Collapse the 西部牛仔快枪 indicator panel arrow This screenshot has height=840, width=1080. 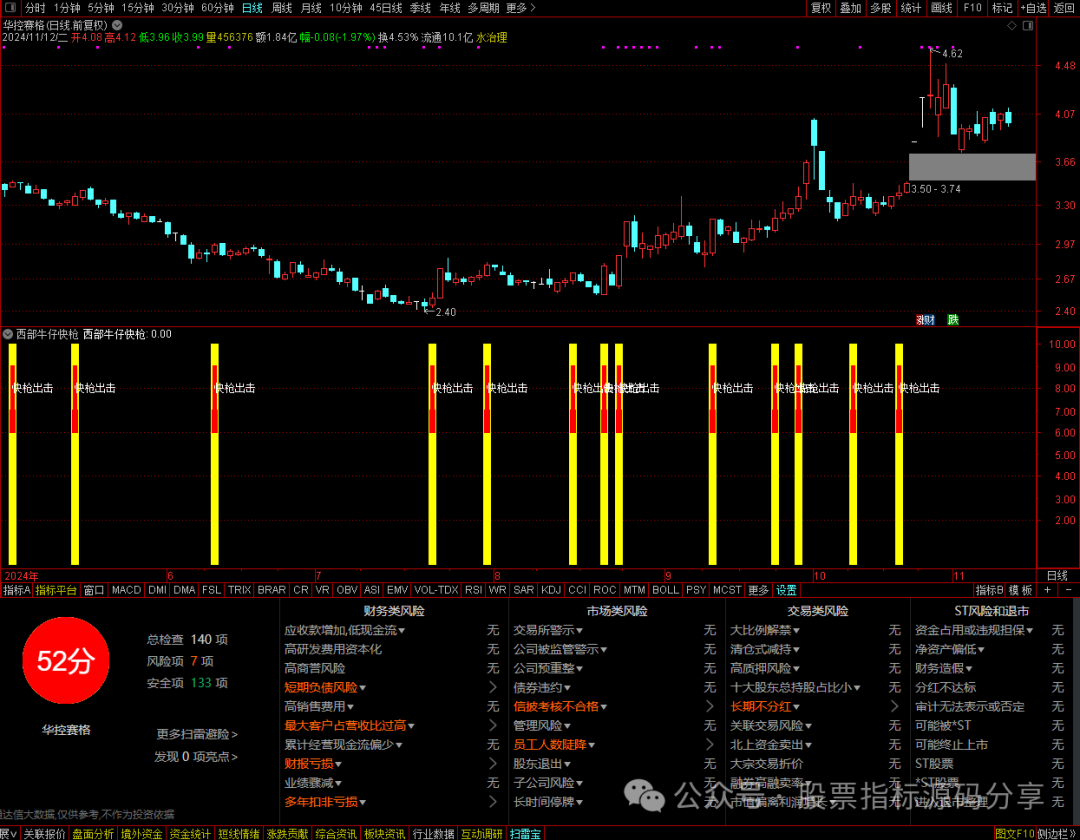(8, 334)
